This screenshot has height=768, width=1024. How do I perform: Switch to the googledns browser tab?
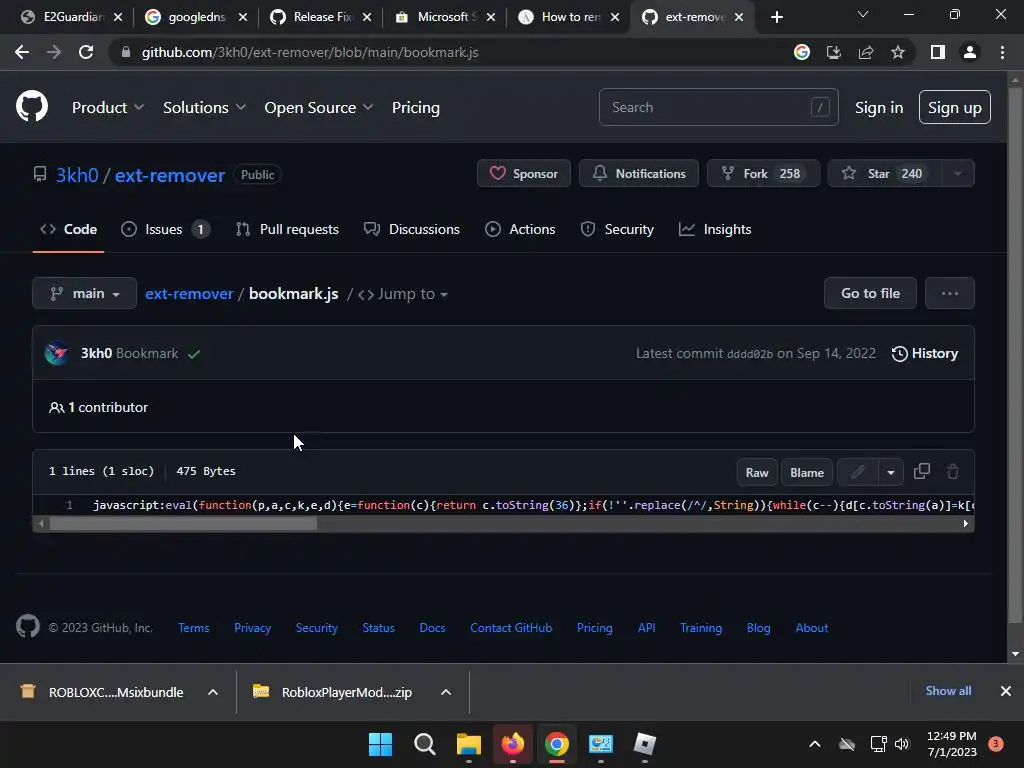tap(195, 17)
